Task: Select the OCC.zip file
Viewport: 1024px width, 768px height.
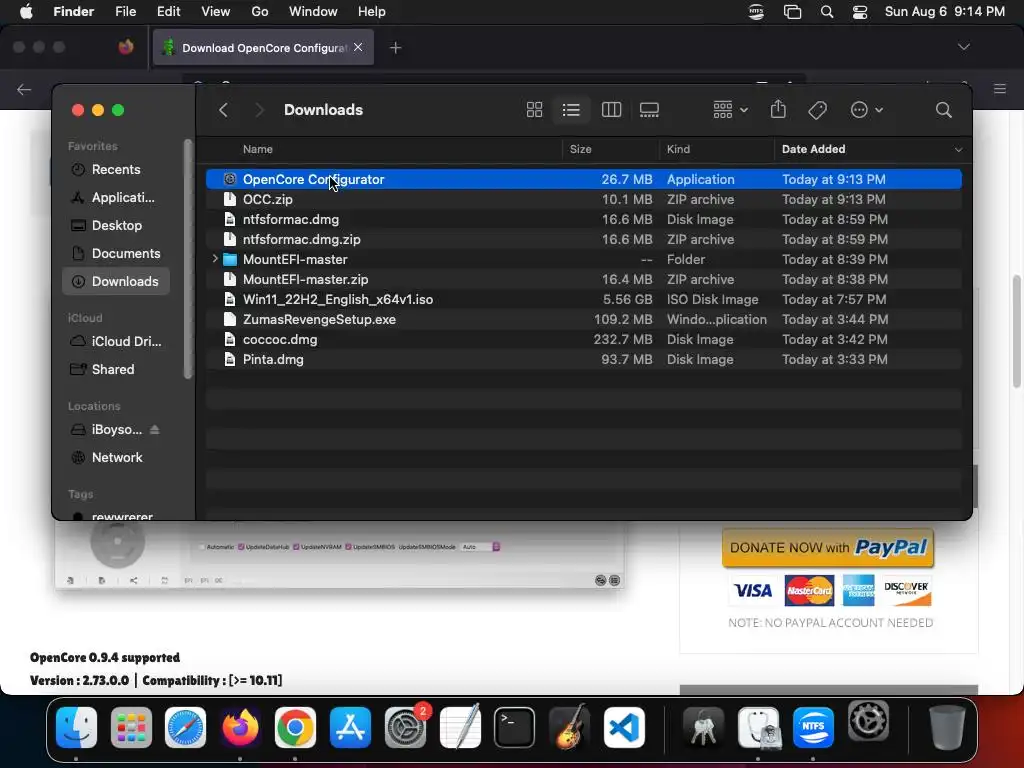Action: [583, 199]
